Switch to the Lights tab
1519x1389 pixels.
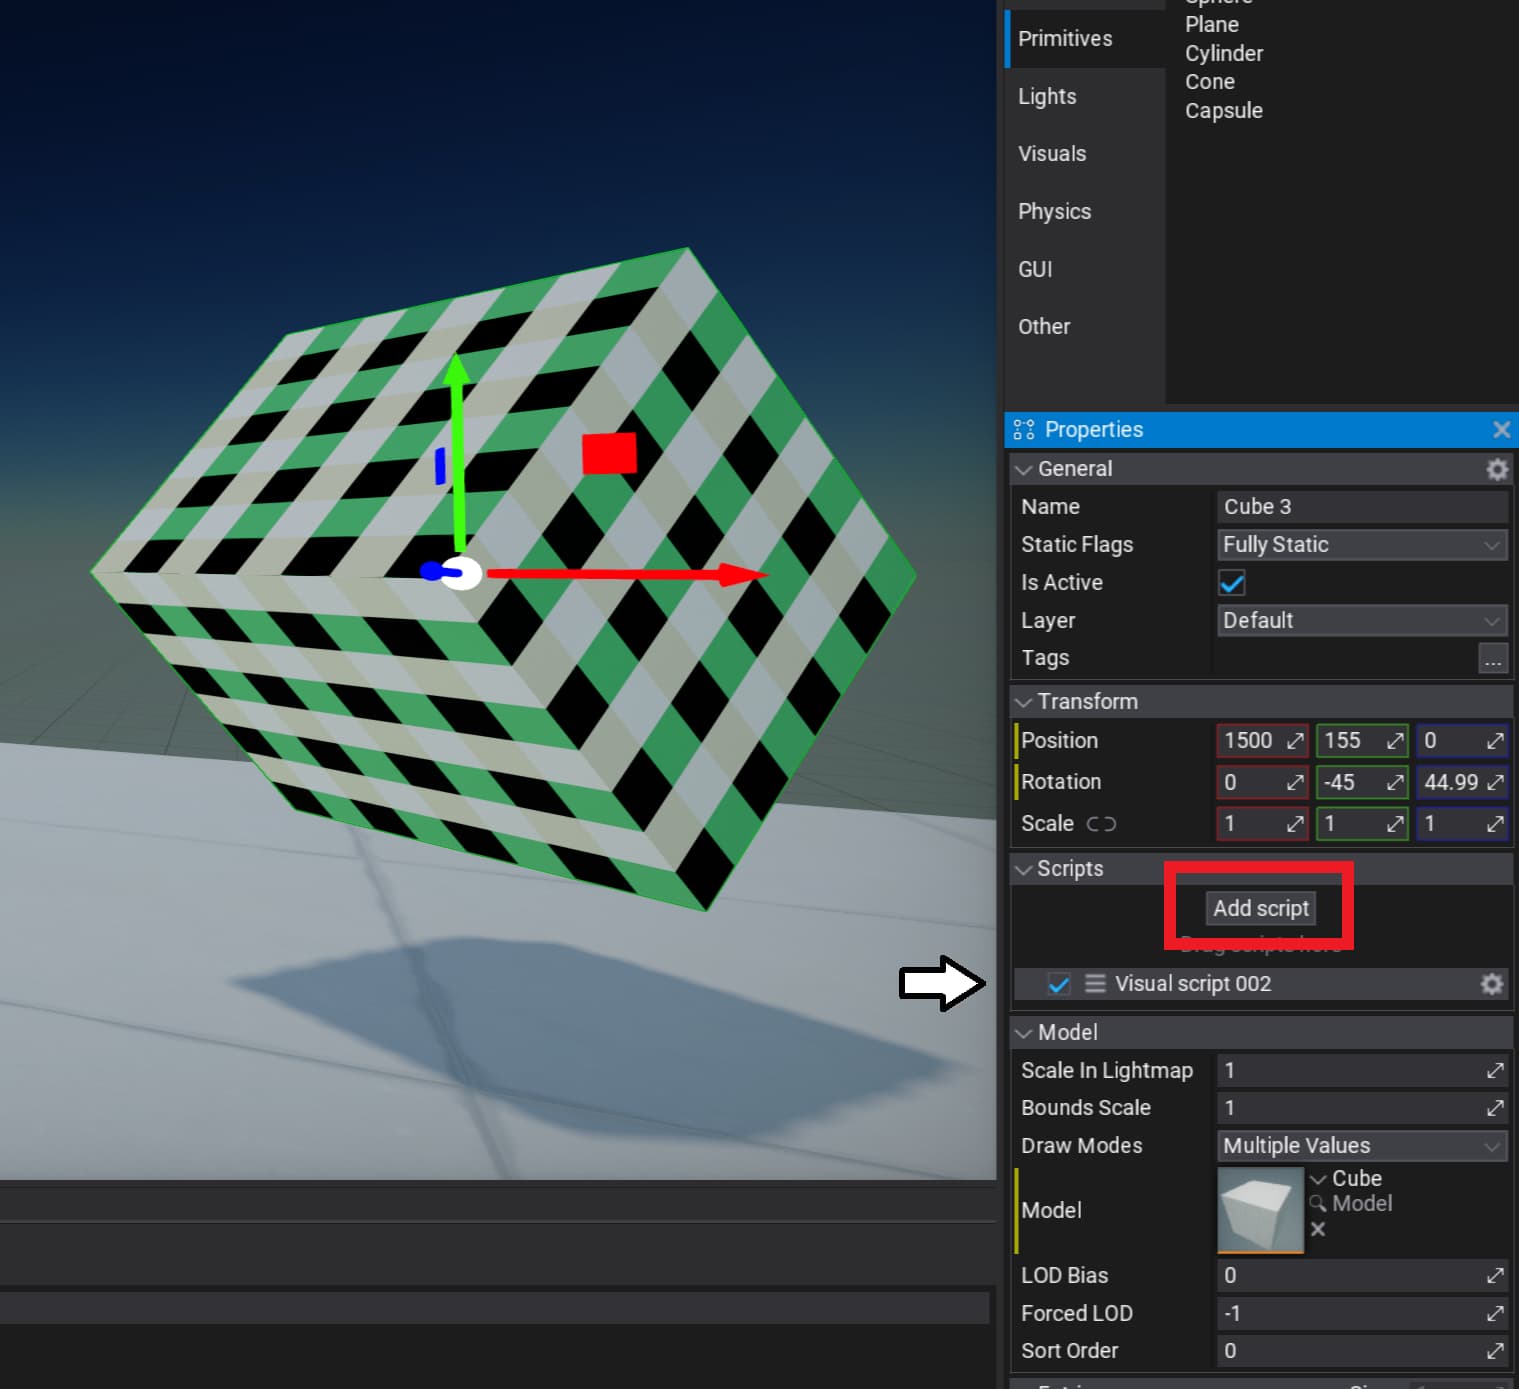tap(1047, 96)
